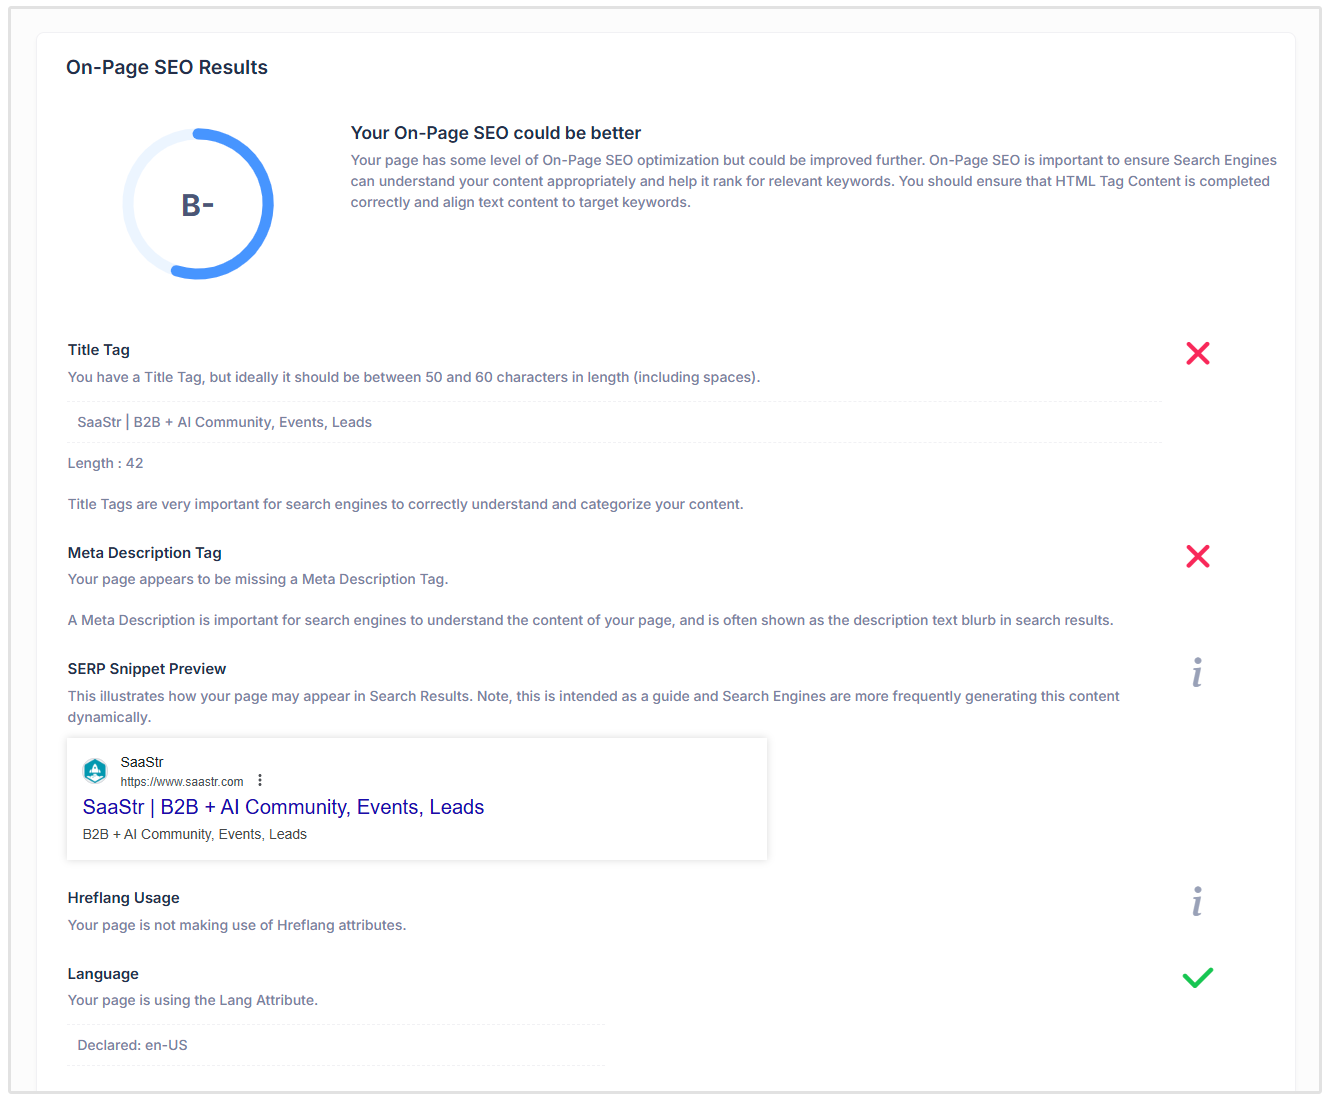
Task: Click the https://www.saastr.com URL
Action: tap(181, 781)
